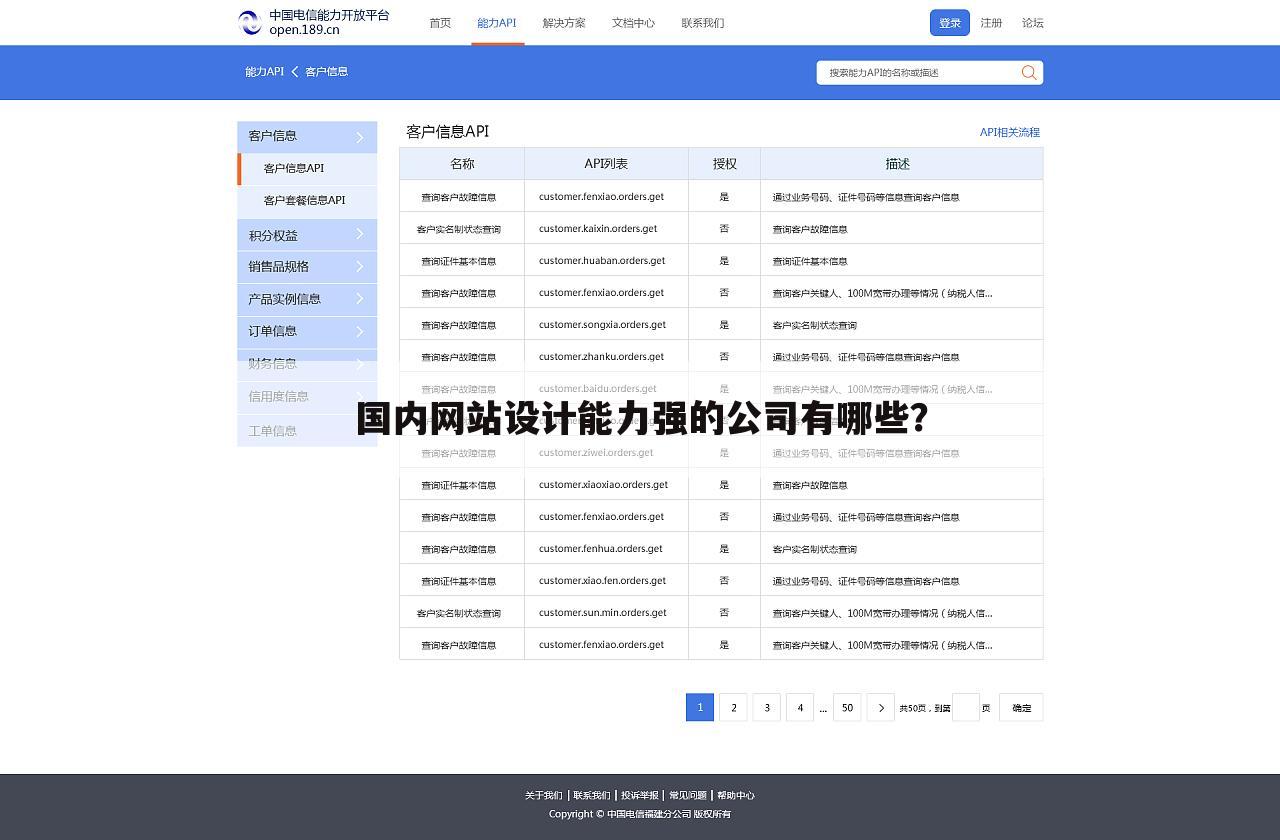Open the API相关流程 link
Screen dimensions: 1280x840
[1010, 132]
